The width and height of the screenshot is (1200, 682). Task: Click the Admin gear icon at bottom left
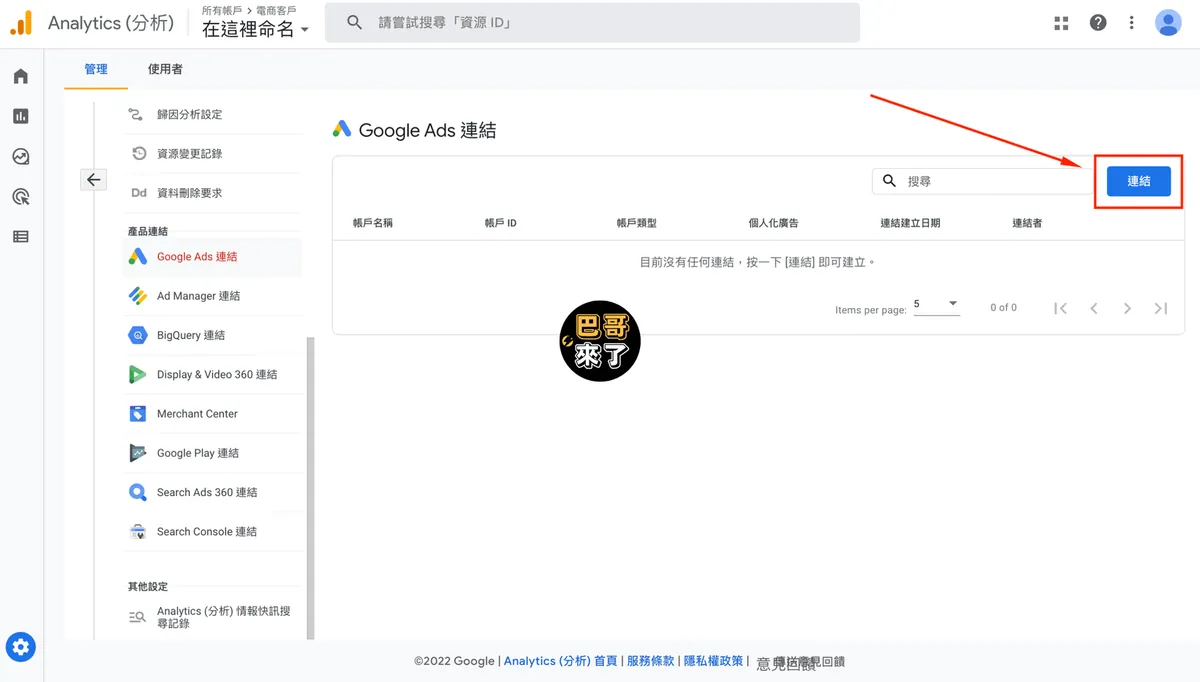(x=21, y=647)
